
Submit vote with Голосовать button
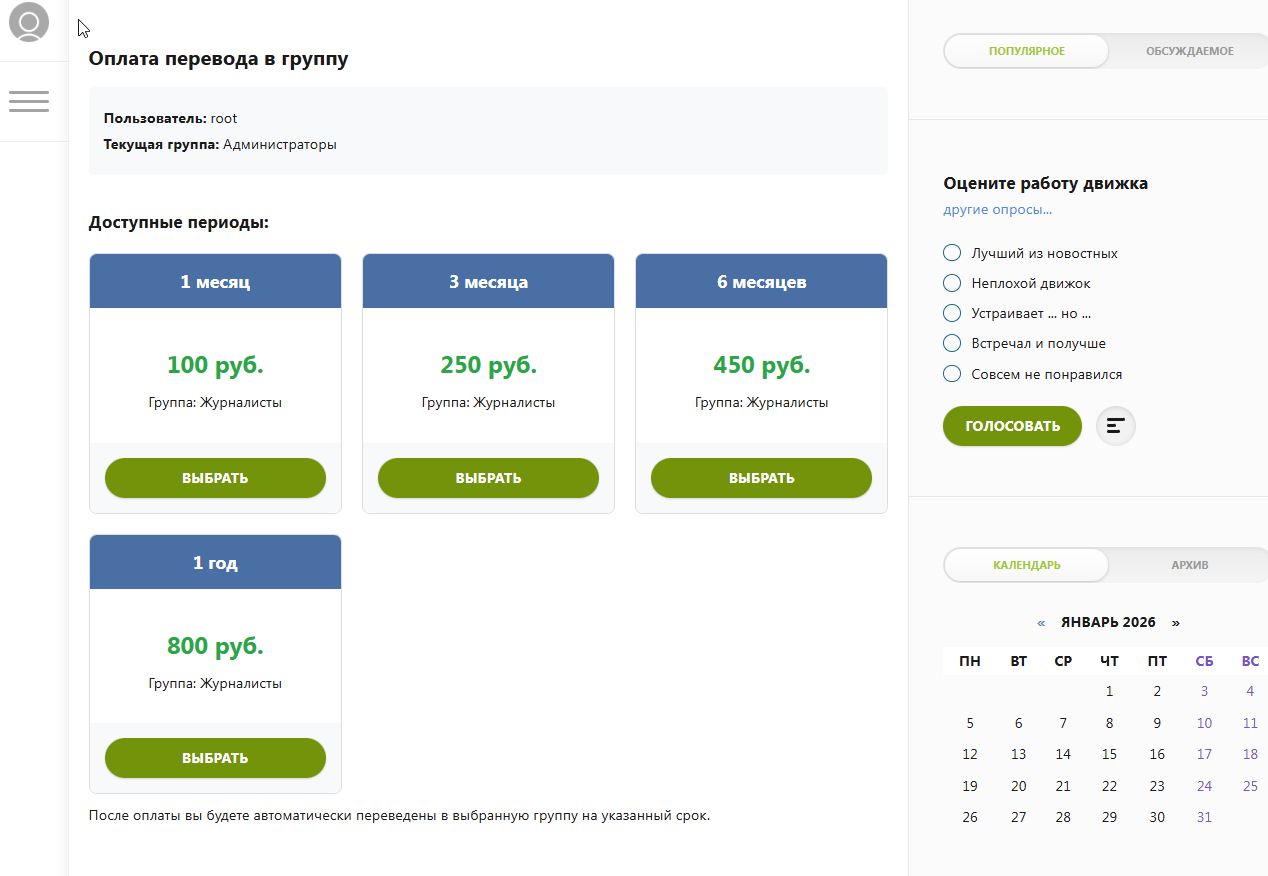pos(1012,426)
